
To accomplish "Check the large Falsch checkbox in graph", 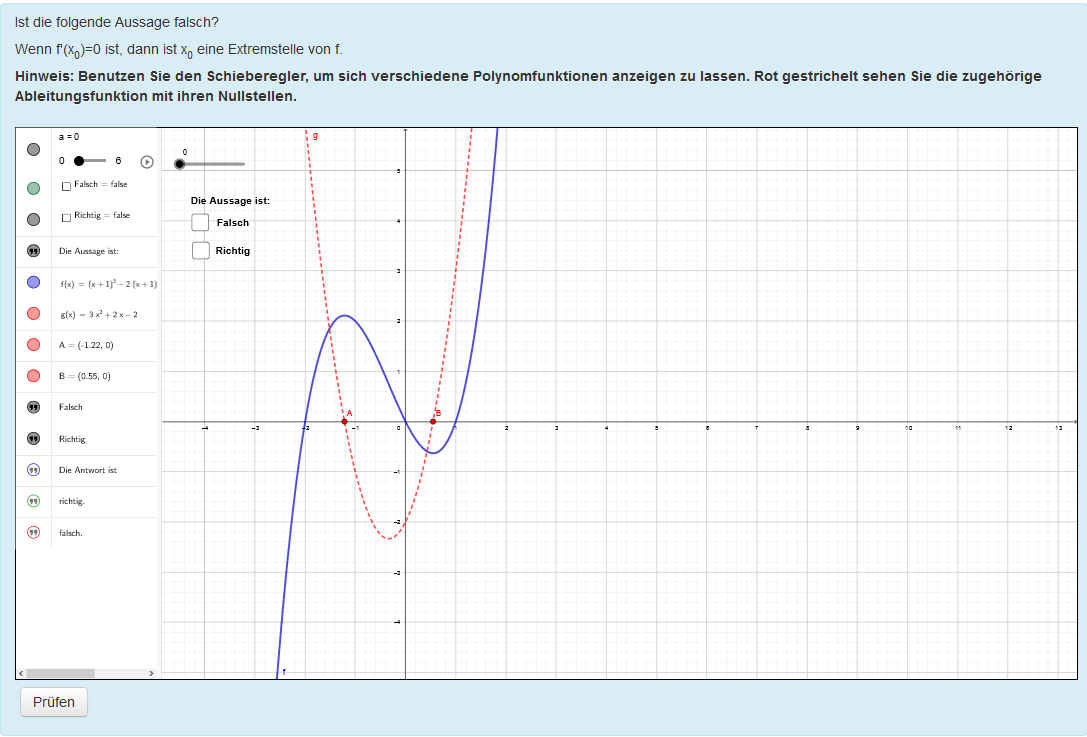I will coord(201,222).
